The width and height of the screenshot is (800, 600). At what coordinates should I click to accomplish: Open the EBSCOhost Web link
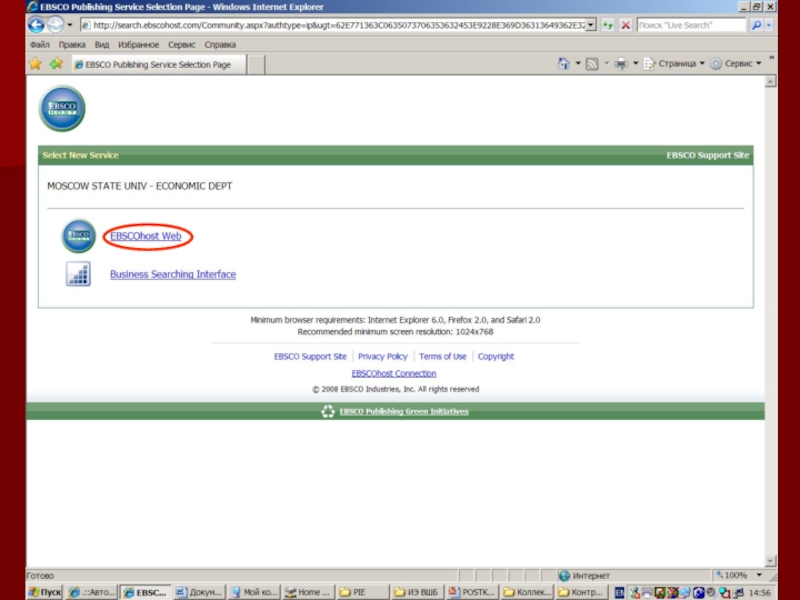pyautogui.click(x=146, y=236)
